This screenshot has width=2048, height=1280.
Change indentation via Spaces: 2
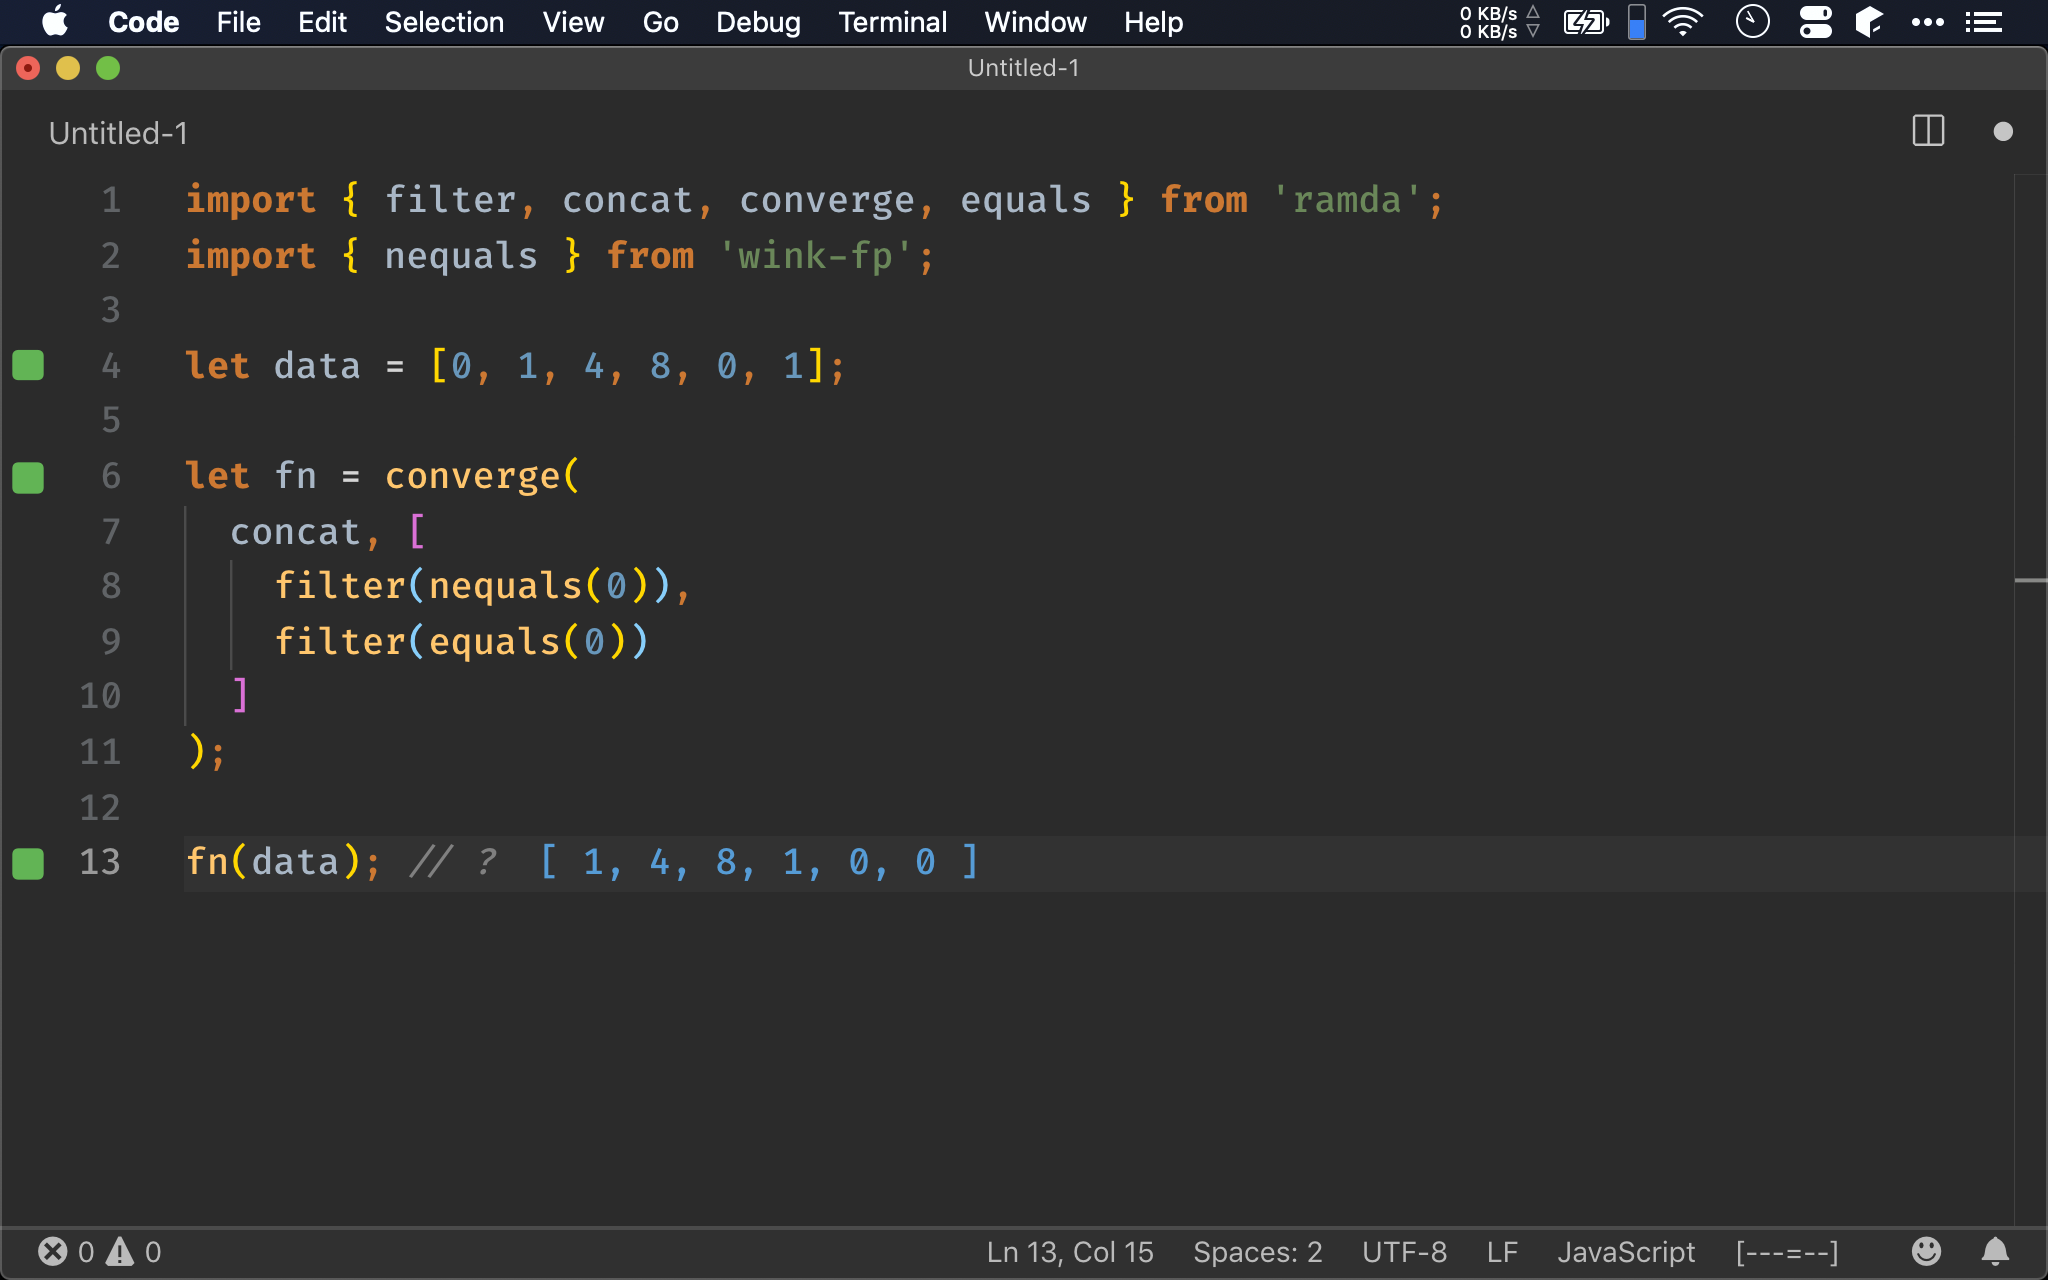click(1257, 1252)
